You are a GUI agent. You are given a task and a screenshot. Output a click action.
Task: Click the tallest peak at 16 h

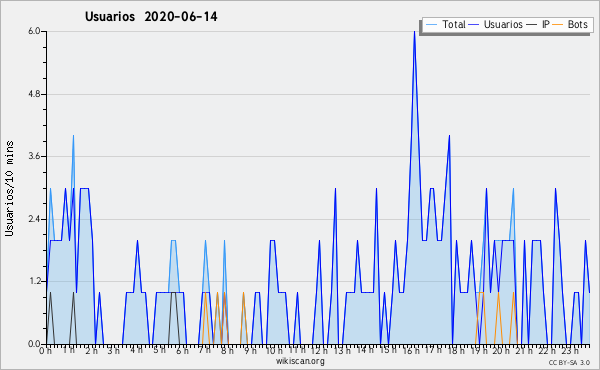click(x=414, y=32)
